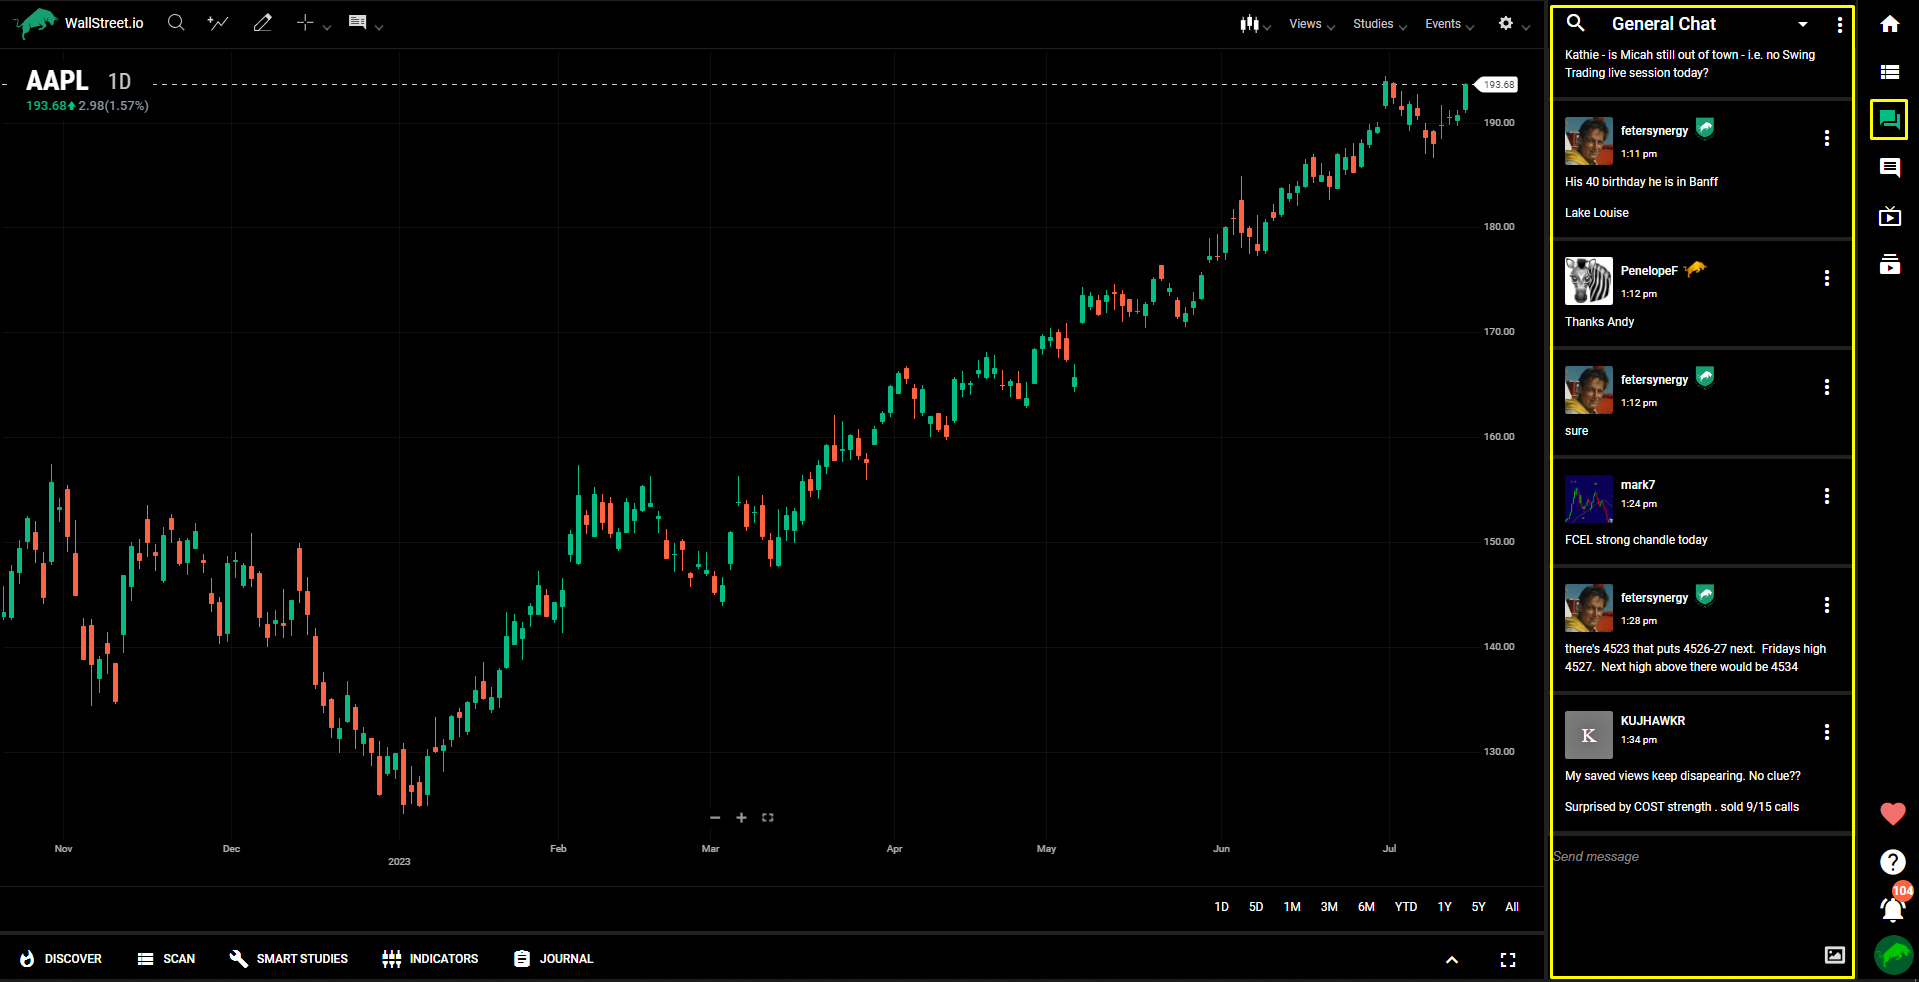This screenshot has height=982, width=1919.
Task: Open options for KUJHAWKR message
Action: point(1827,732)
